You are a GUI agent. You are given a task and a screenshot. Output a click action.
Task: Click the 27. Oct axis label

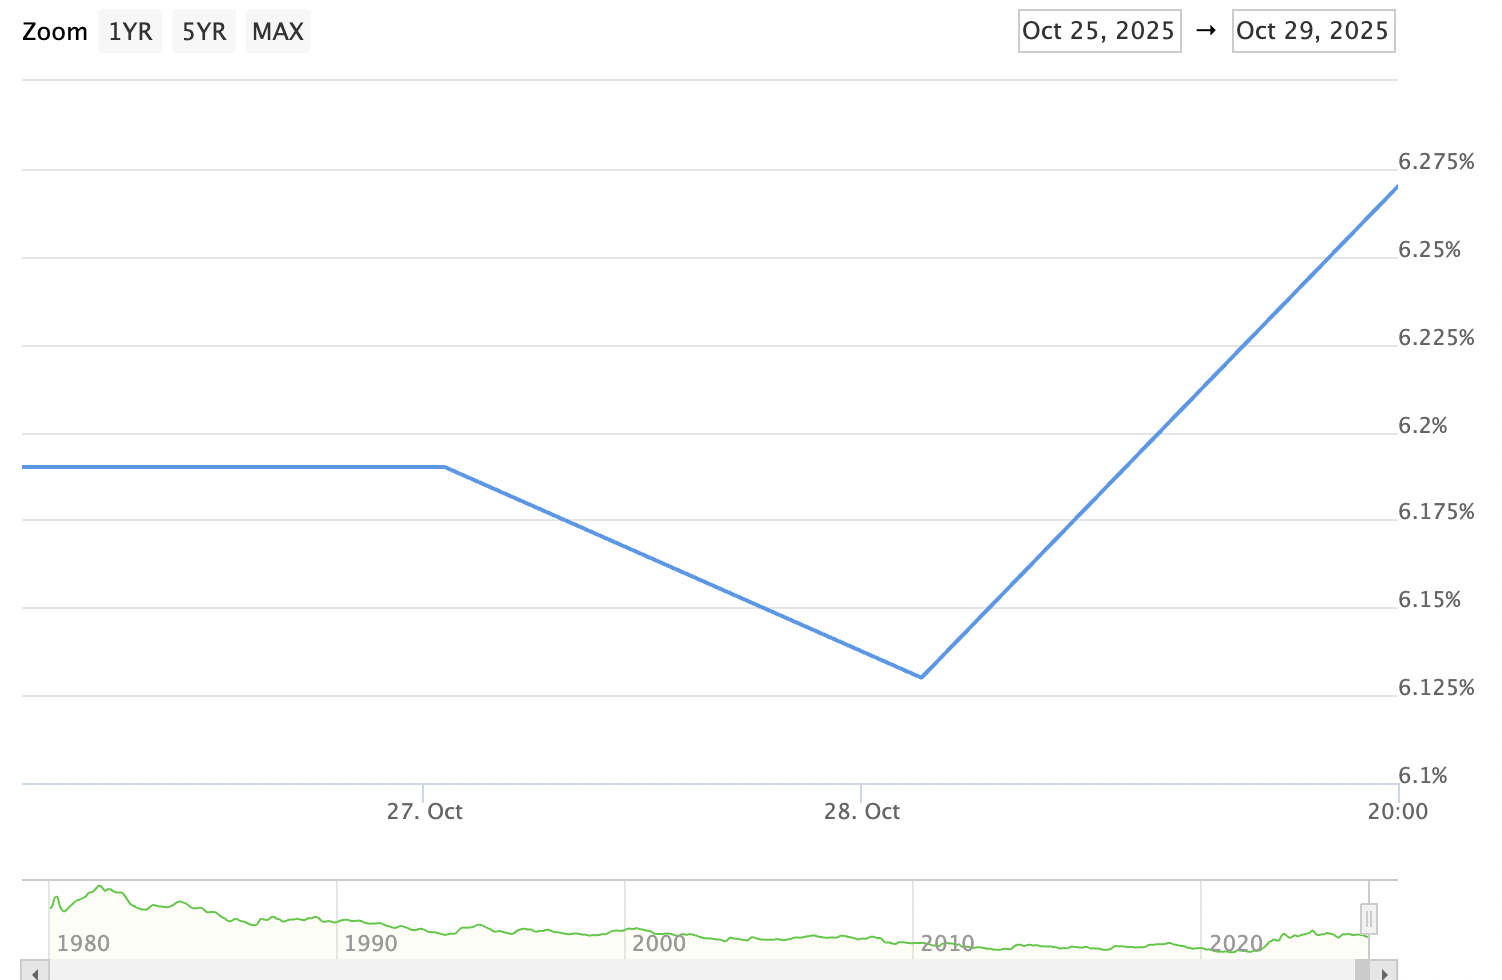coord(425,811)
